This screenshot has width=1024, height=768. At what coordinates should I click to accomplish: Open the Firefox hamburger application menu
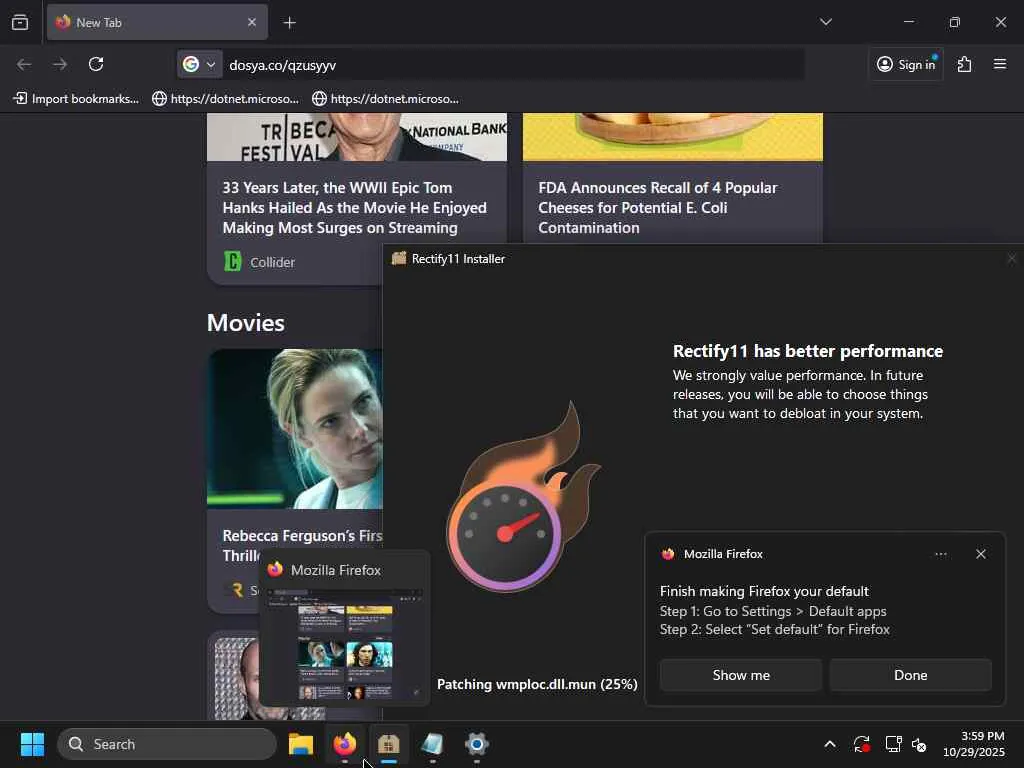1000,64
